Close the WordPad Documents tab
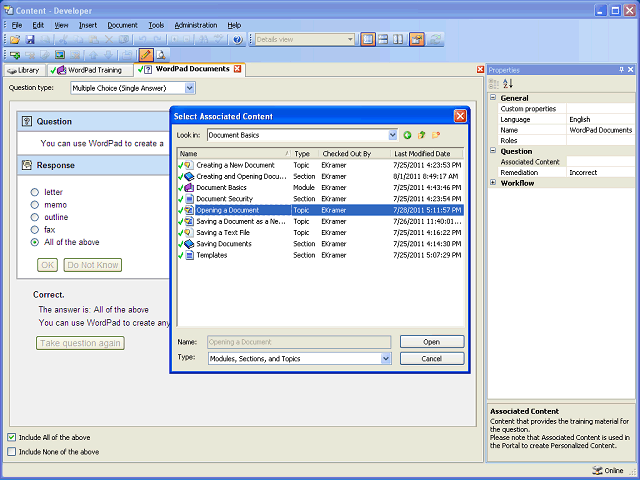This screenshot has height=480, width=640. point(237,69)
